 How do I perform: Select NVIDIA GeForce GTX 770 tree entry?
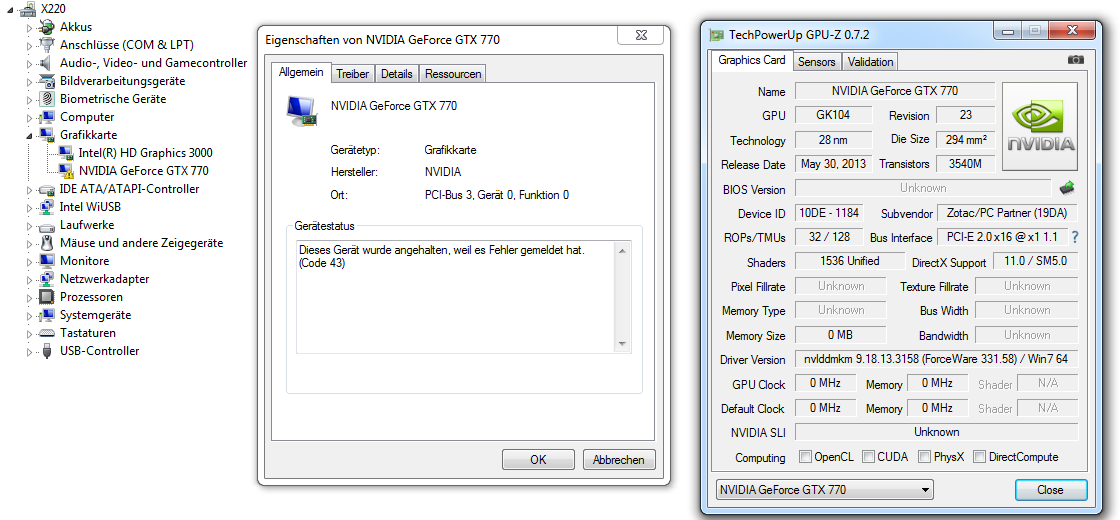click(x=144, y=171)
